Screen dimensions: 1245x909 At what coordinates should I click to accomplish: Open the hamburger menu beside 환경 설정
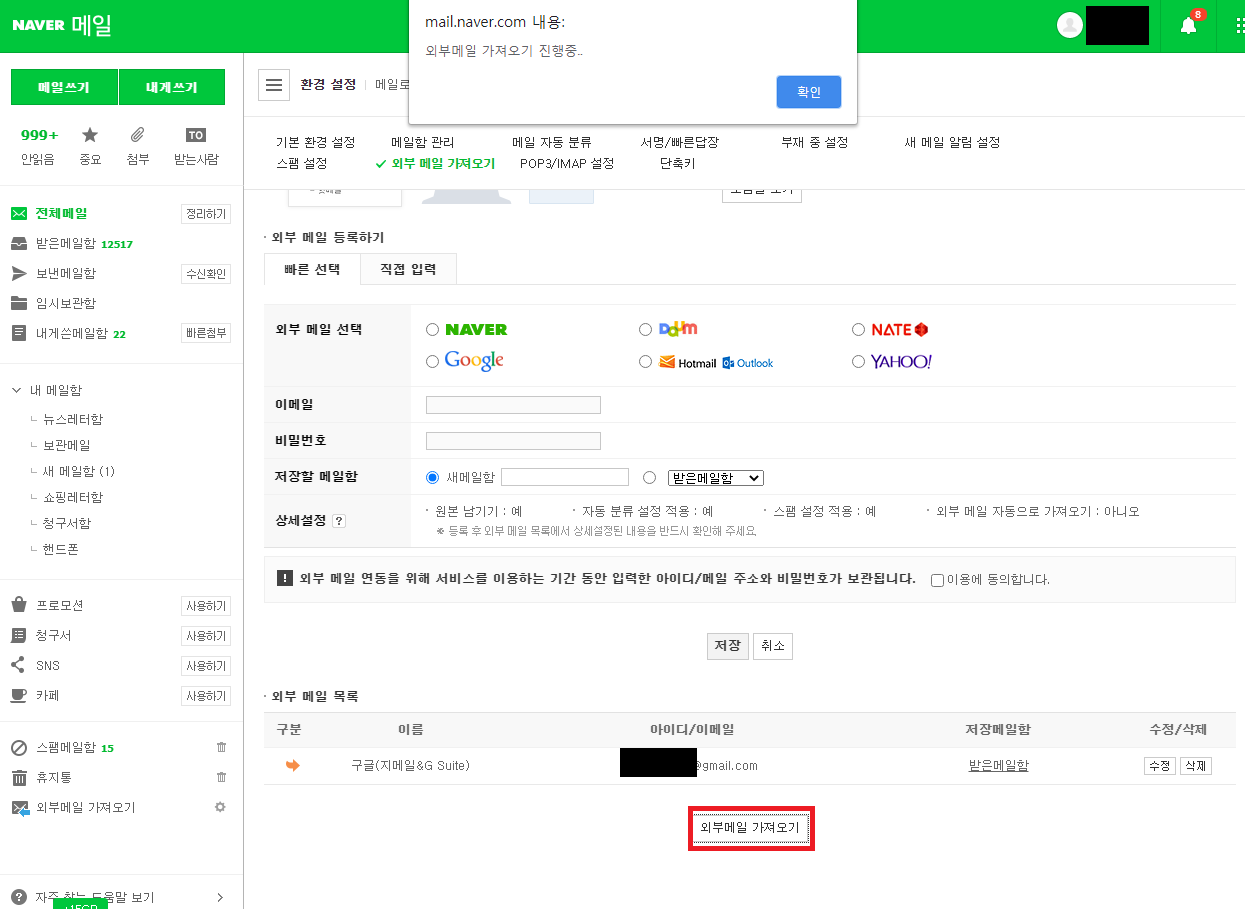[274, 84]
